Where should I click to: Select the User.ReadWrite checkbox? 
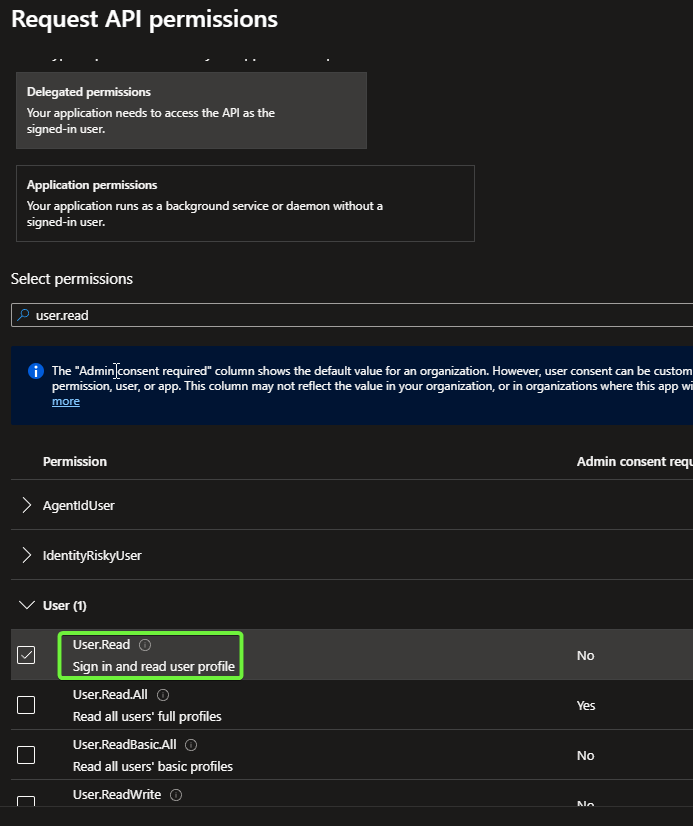pos(26,803)
